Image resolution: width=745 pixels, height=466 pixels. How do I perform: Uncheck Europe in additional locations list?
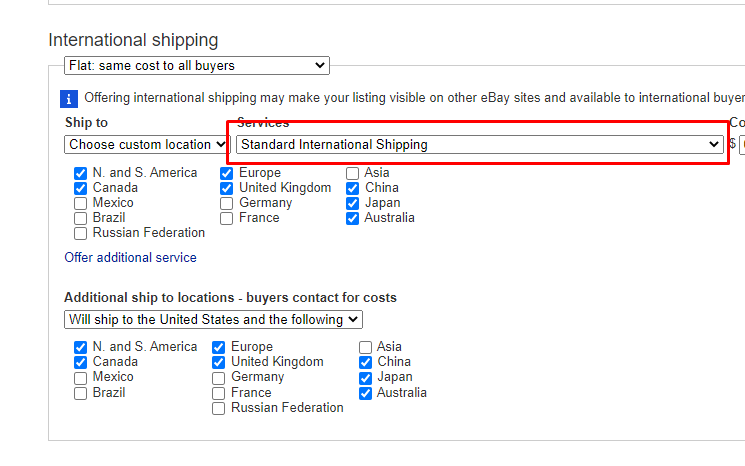tap(219, 347)
